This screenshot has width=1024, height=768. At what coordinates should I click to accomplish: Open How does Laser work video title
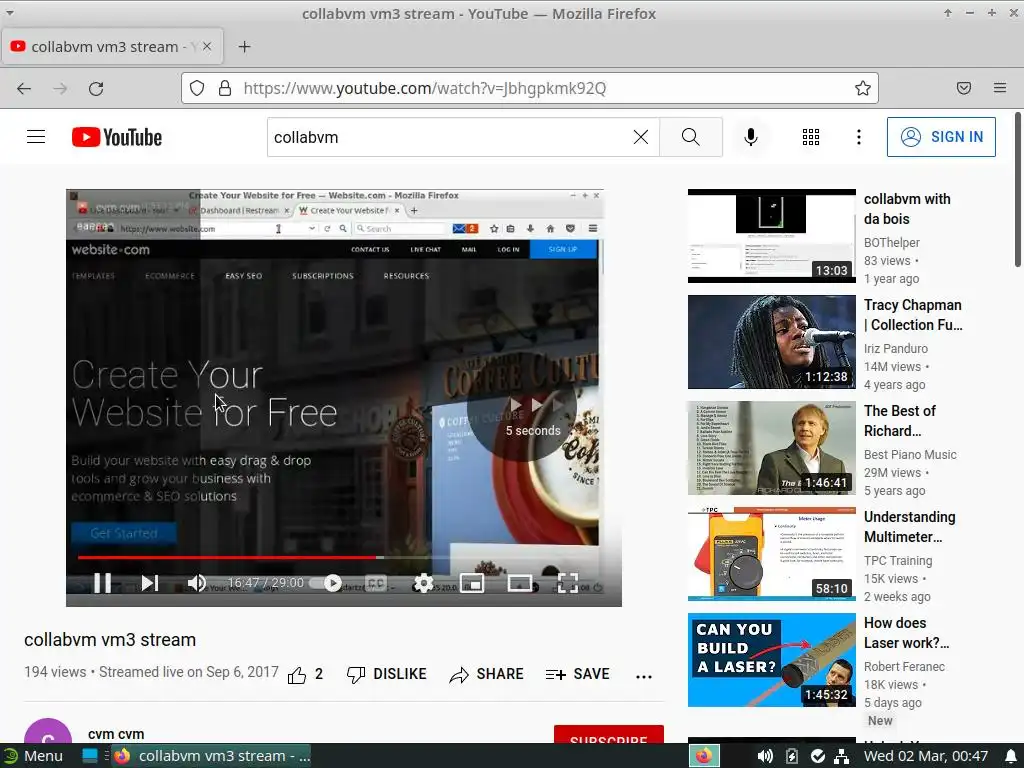[x=906, y=633]
